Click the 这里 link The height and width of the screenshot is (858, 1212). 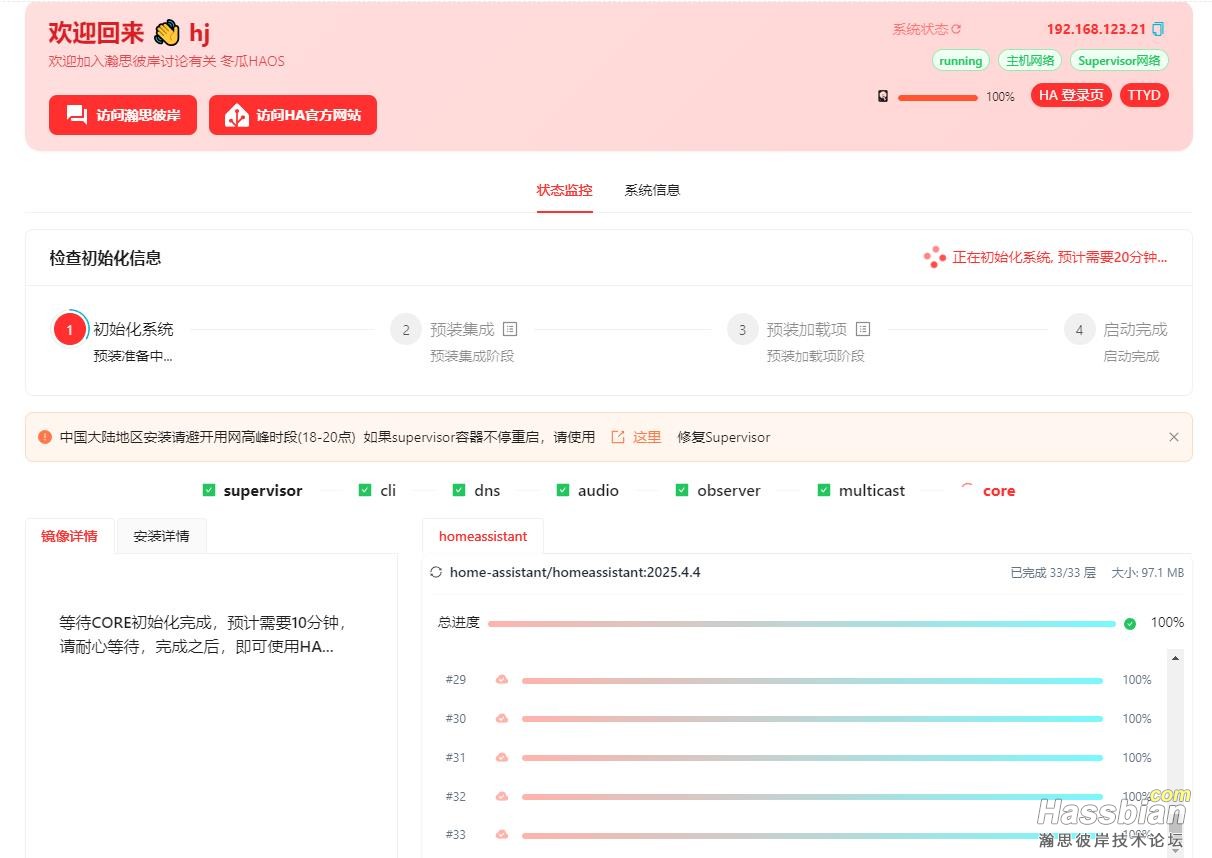647,437
